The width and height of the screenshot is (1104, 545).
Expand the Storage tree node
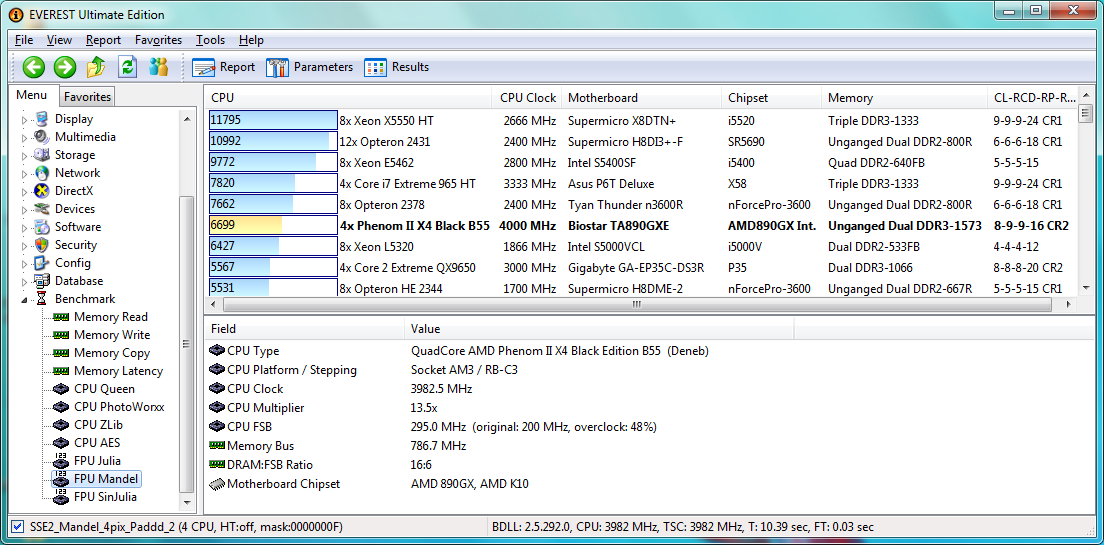pyautogui.click(x=25, y=156)
